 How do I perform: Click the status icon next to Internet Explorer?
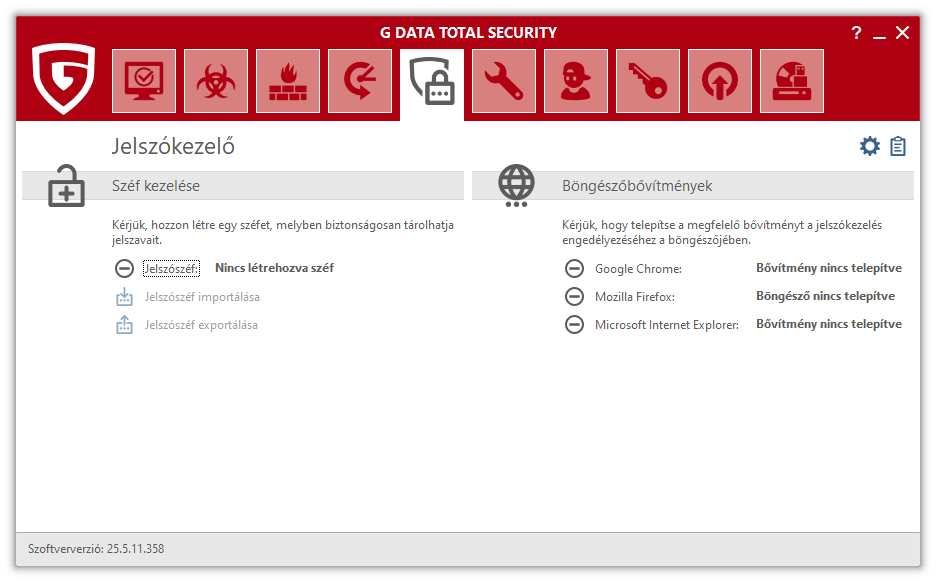(574, 325)
